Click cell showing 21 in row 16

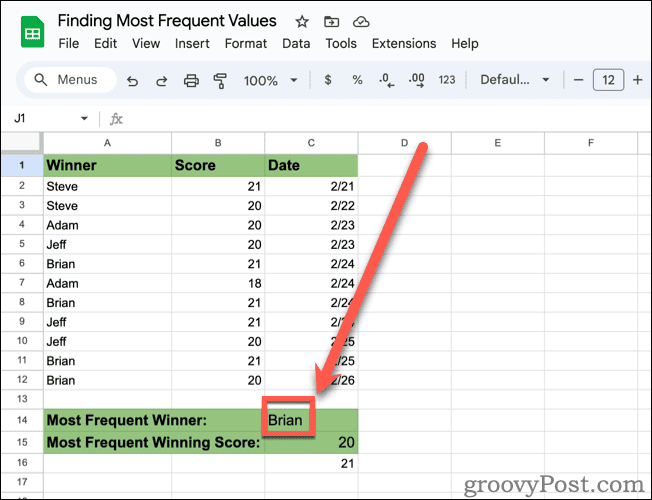pos(311,463)
